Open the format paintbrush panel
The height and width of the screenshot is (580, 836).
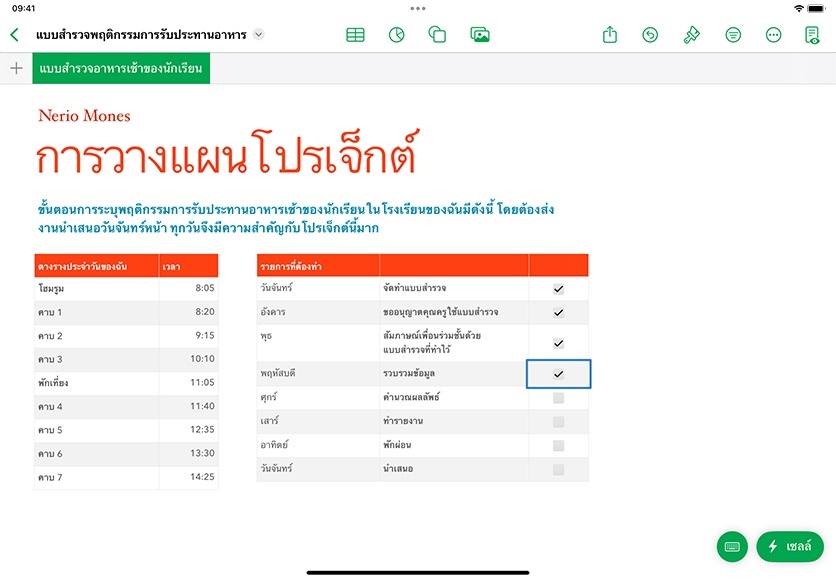pyautogui.click(x=691, y=35)
